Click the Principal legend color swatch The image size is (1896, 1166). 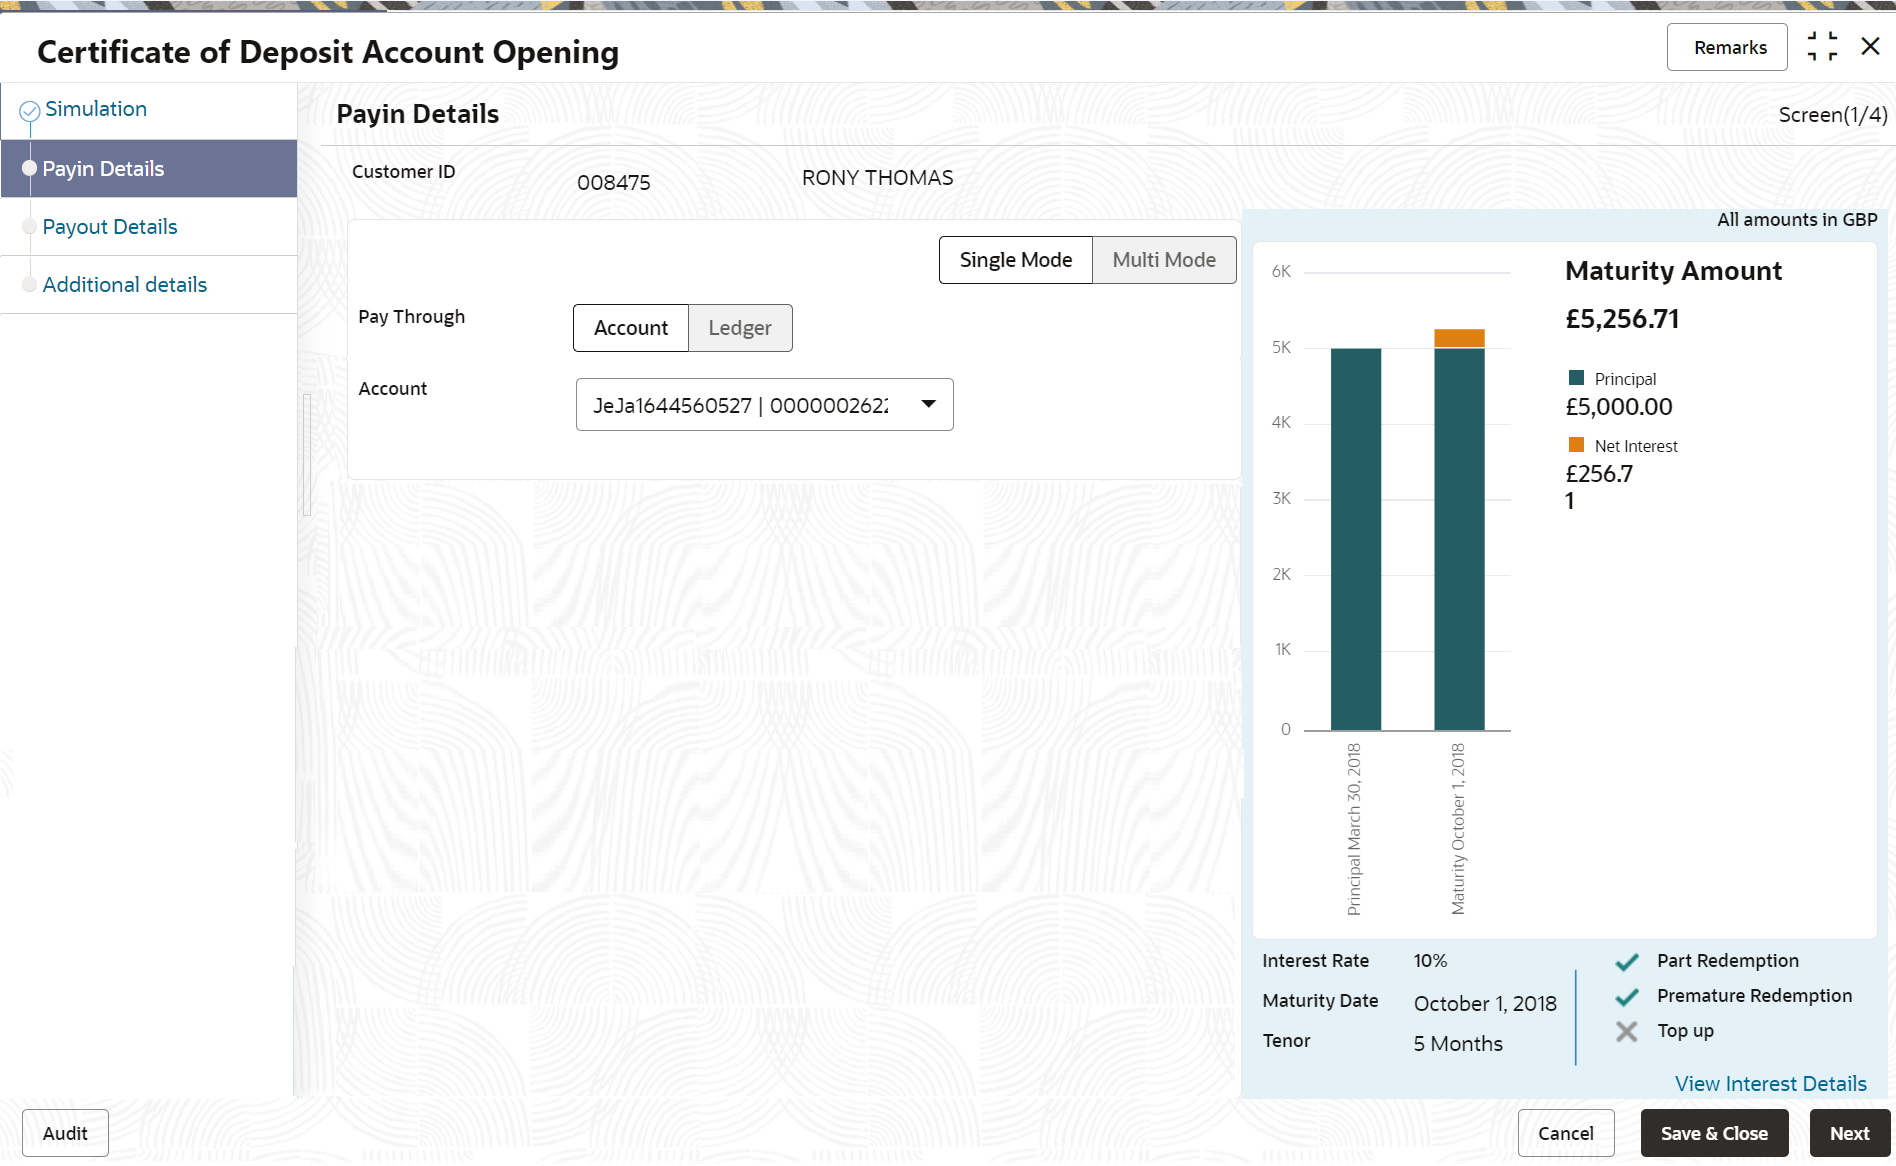tap(1576, 378)
